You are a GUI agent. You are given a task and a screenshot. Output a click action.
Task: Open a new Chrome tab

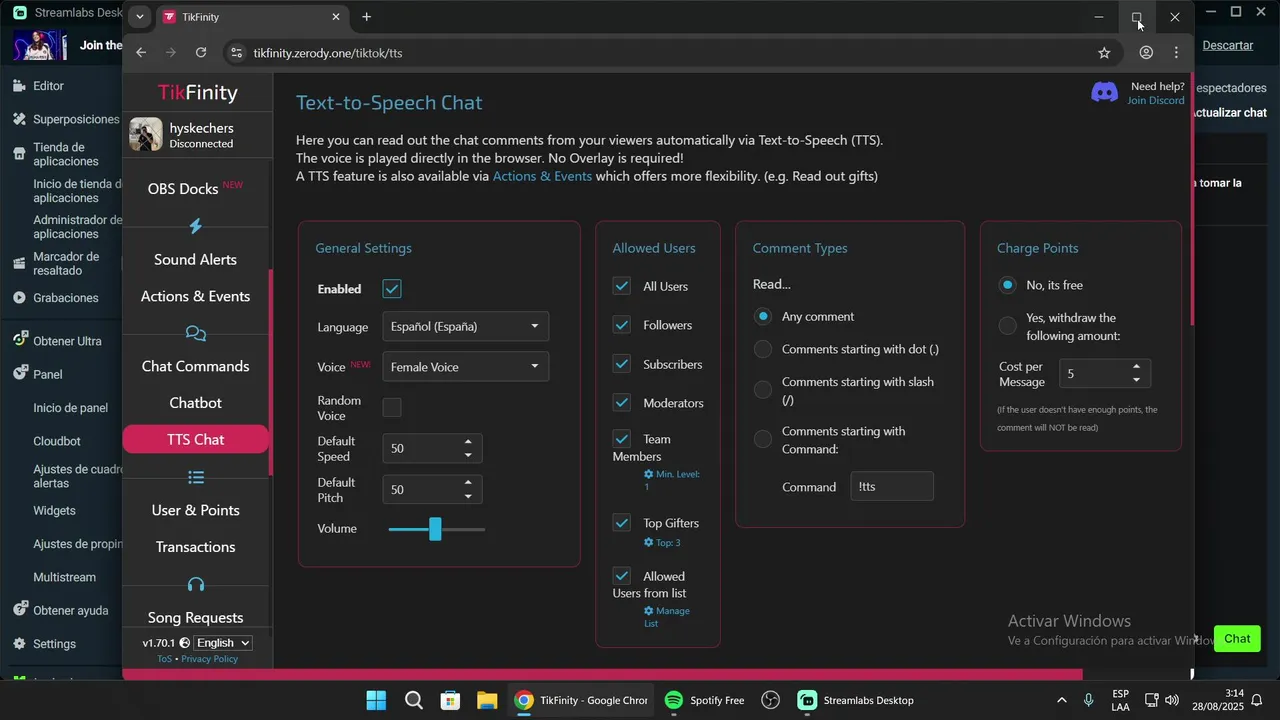(x=367, y=17)
